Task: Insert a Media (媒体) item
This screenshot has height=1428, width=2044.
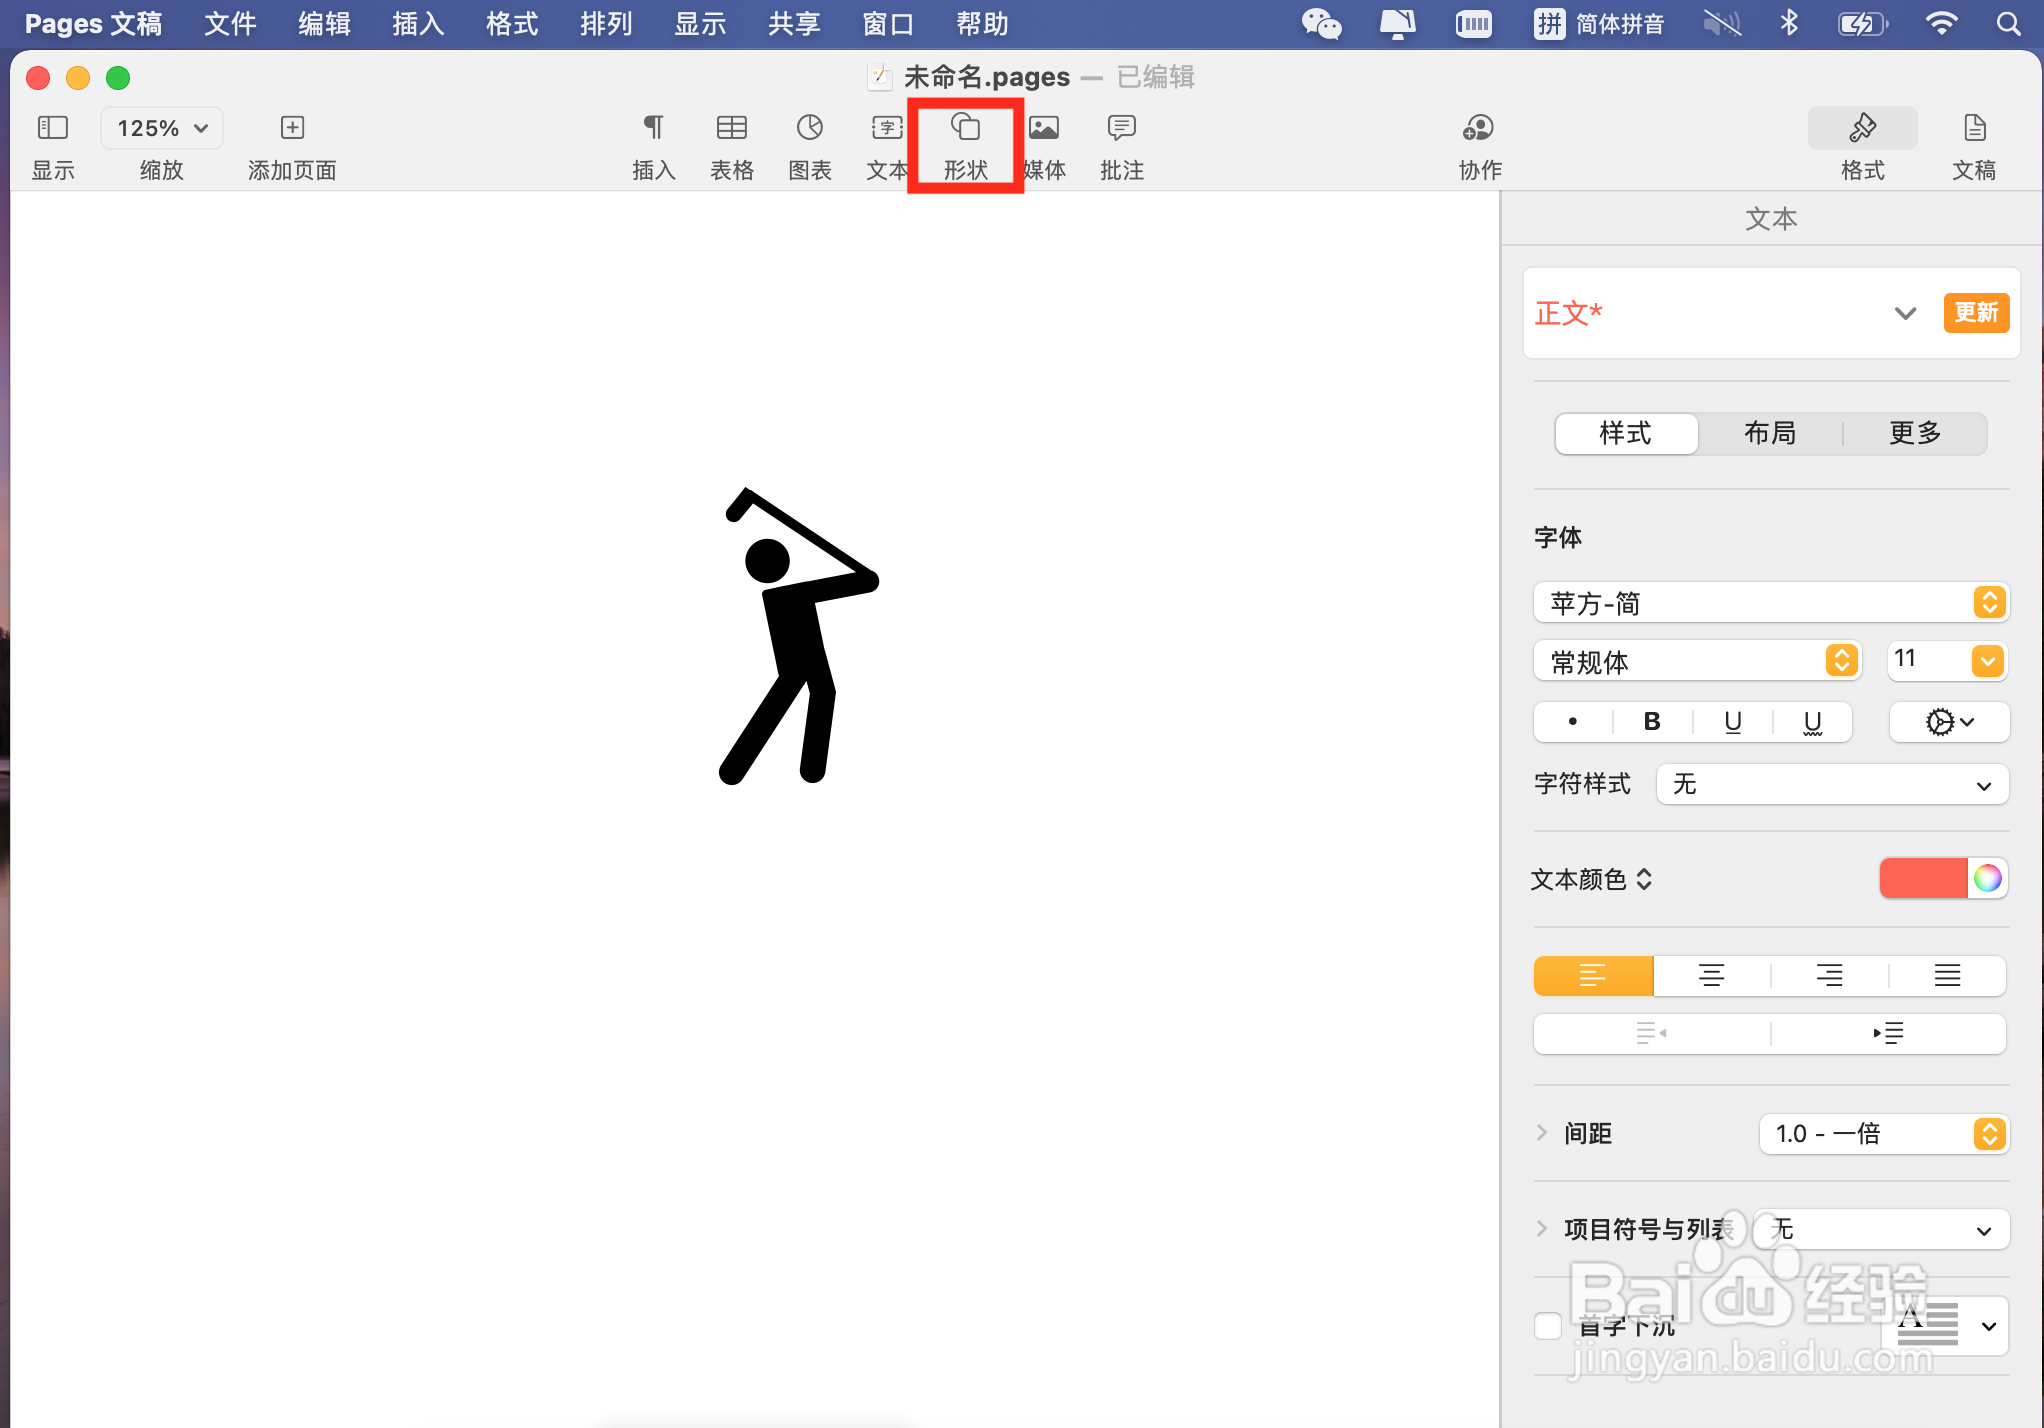Action: point(1044,129)
